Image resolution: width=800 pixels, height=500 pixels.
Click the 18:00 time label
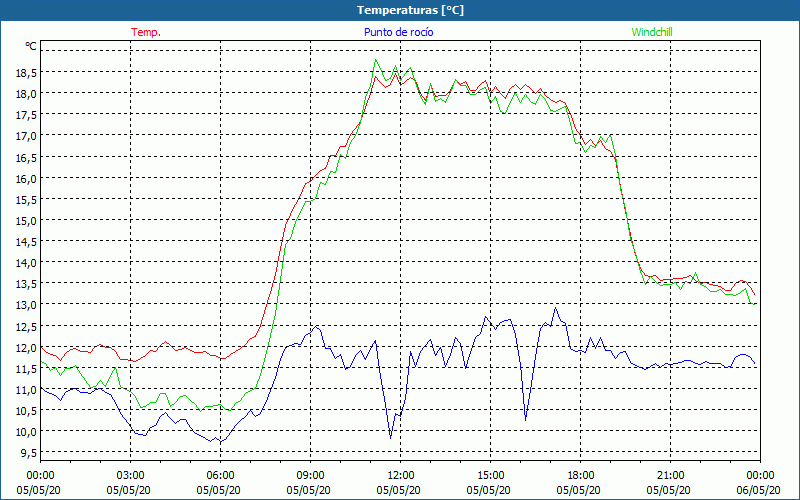(x=581, y=476)
